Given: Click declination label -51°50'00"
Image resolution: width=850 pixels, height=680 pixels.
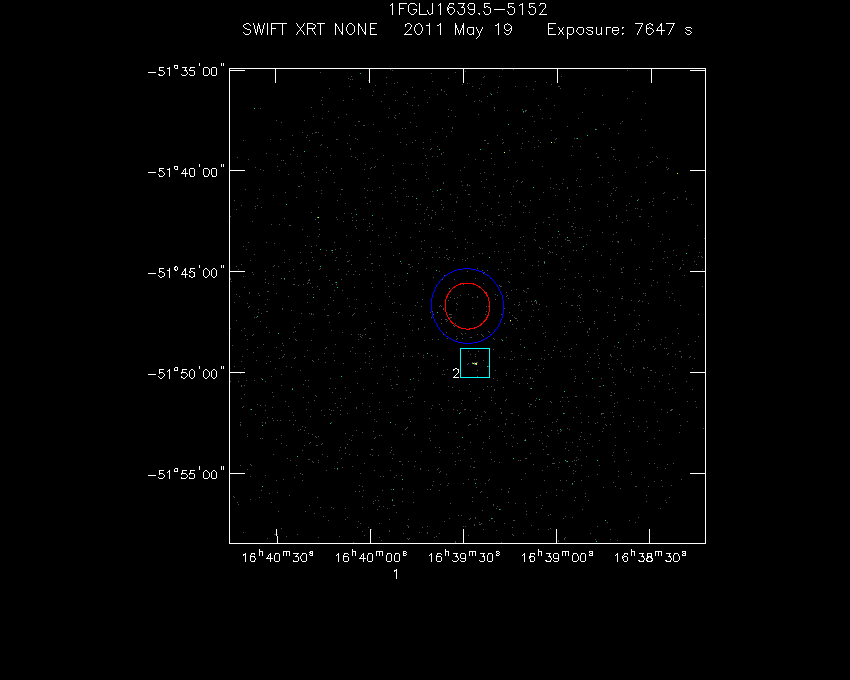Looking at the screenshot, I should 186,374.
